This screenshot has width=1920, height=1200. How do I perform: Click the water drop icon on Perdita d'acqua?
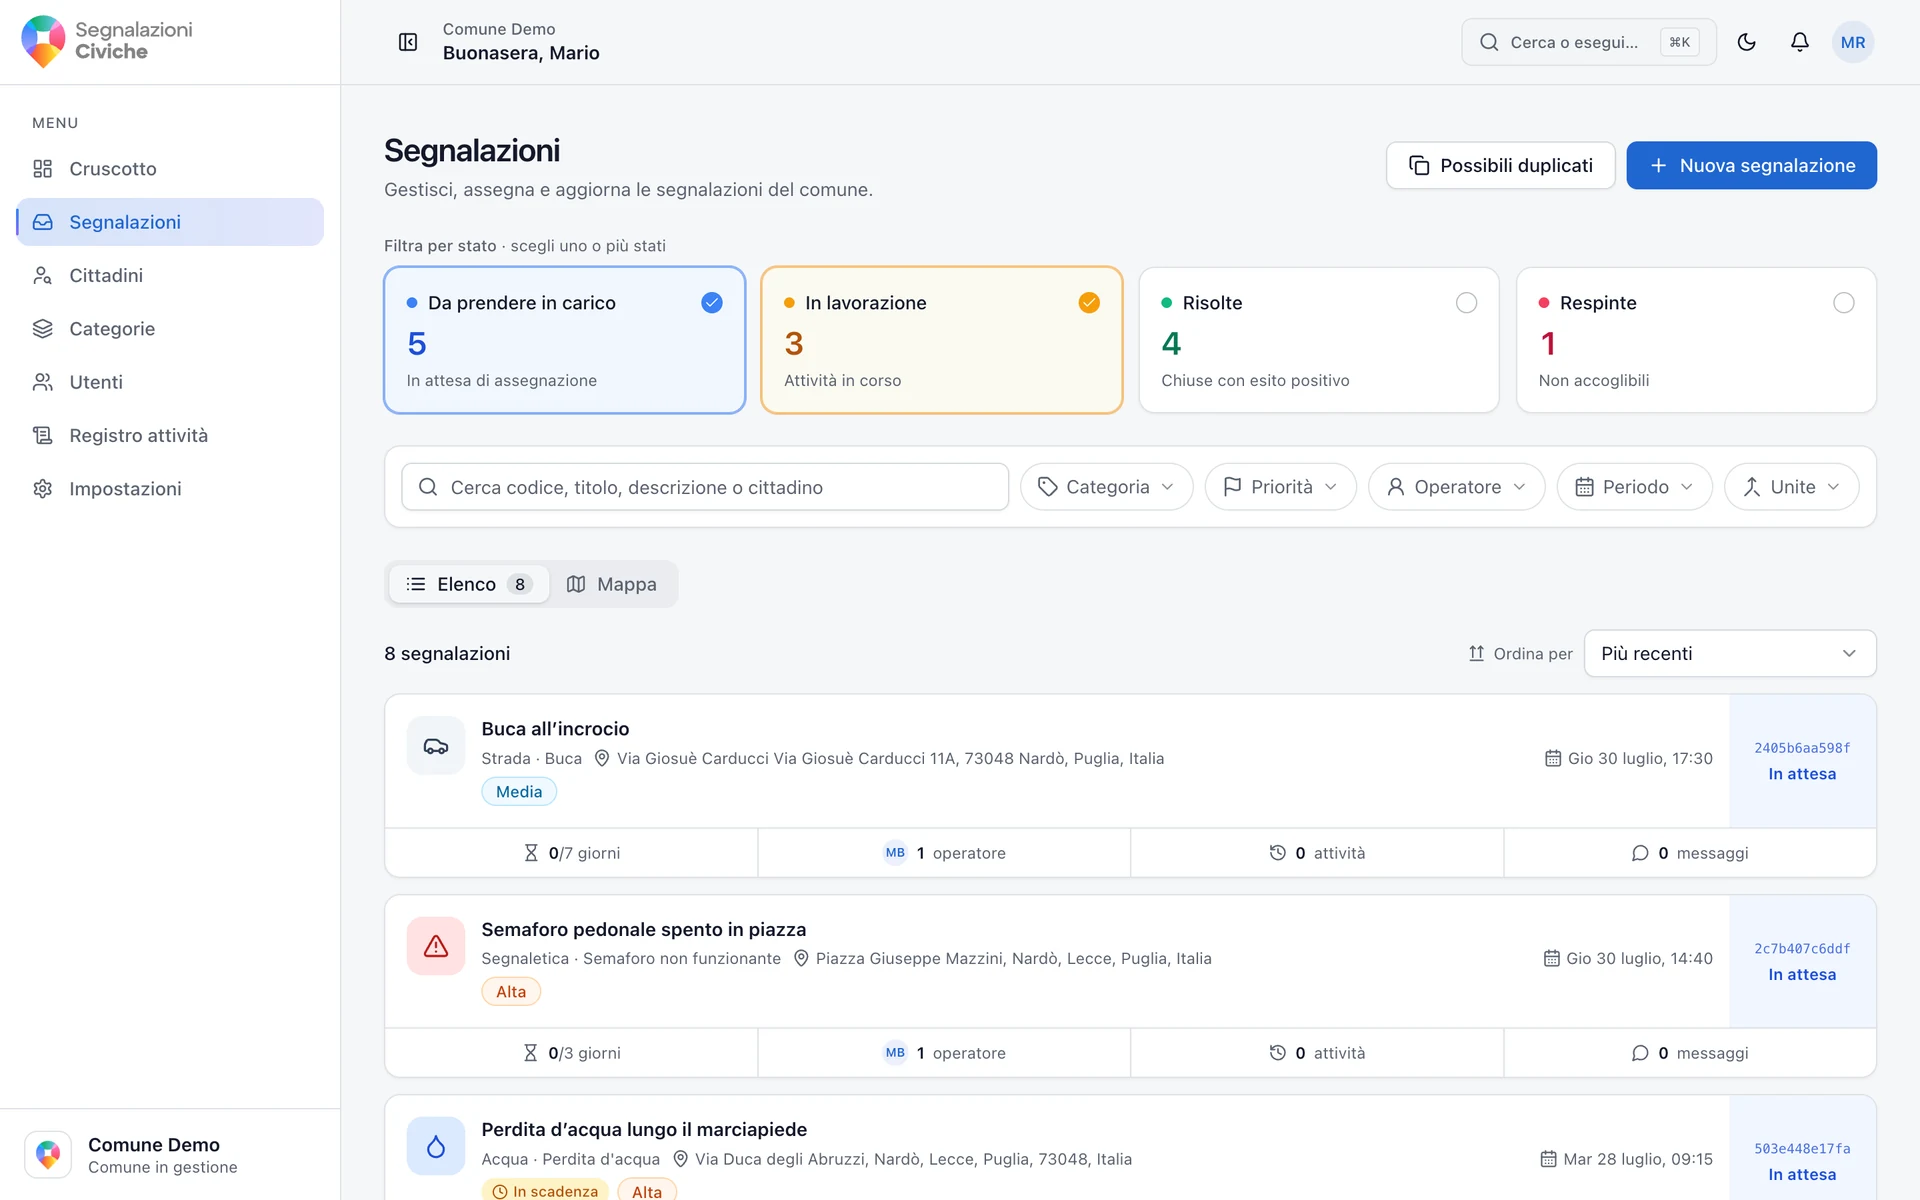coord(436,1146)
